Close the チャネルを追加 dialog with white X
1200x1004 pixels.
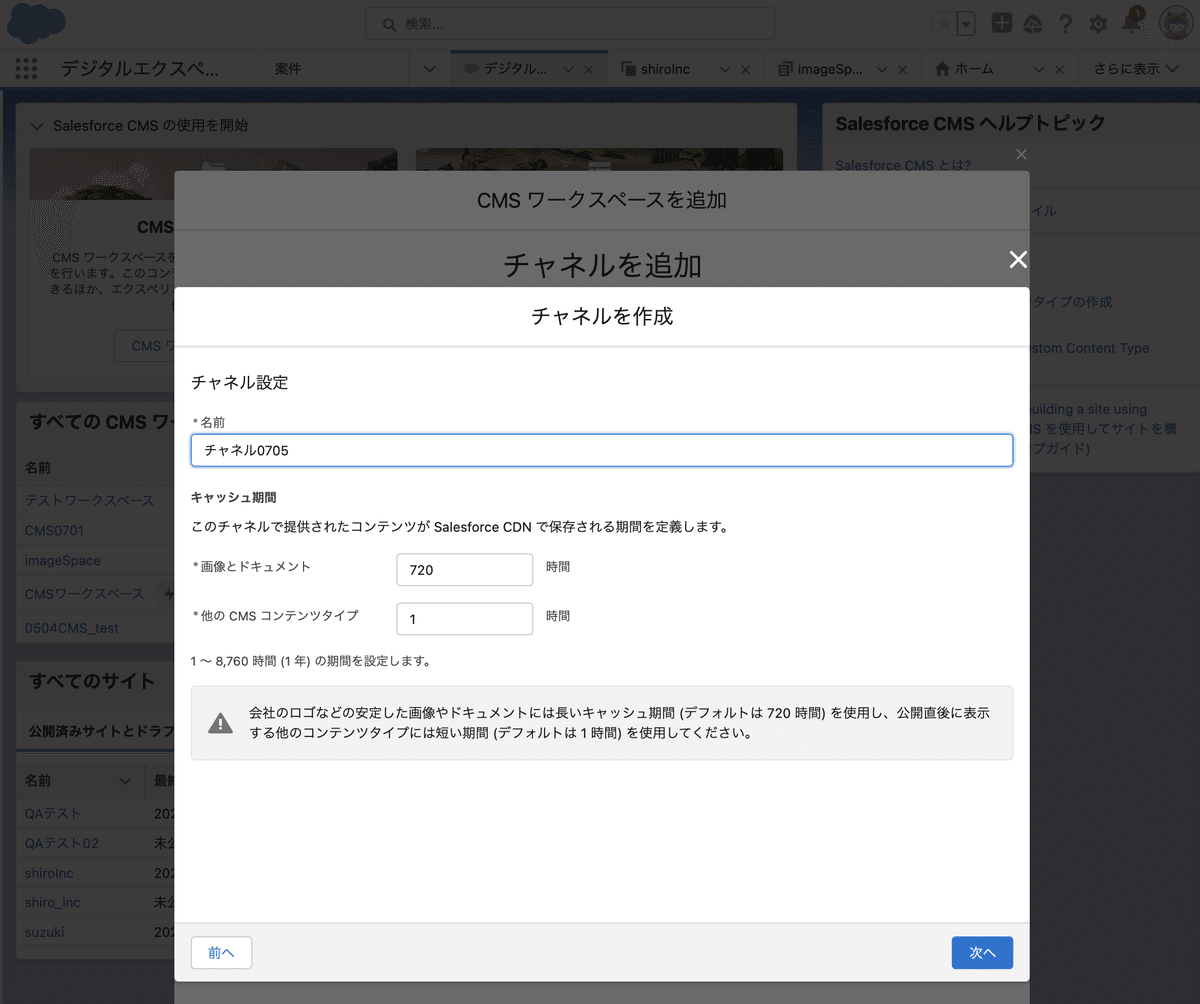(1018, 260)
